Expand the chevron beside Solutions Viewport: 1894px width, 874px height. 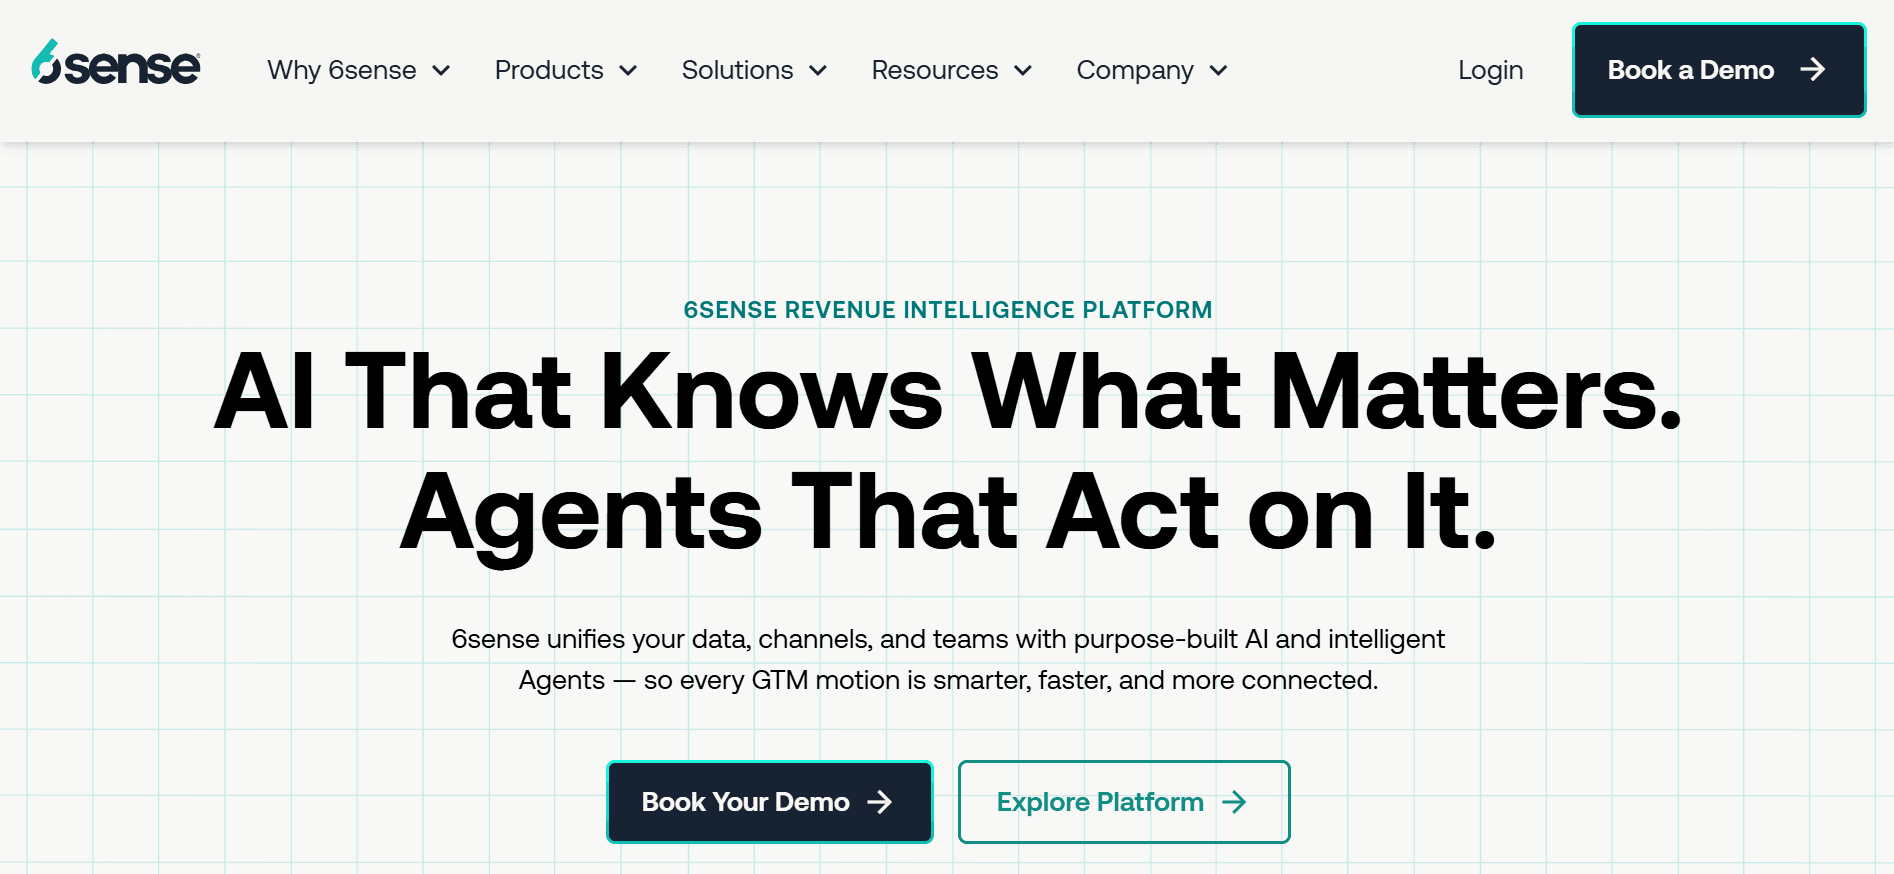pyautogui.click(x=818, y=71)
